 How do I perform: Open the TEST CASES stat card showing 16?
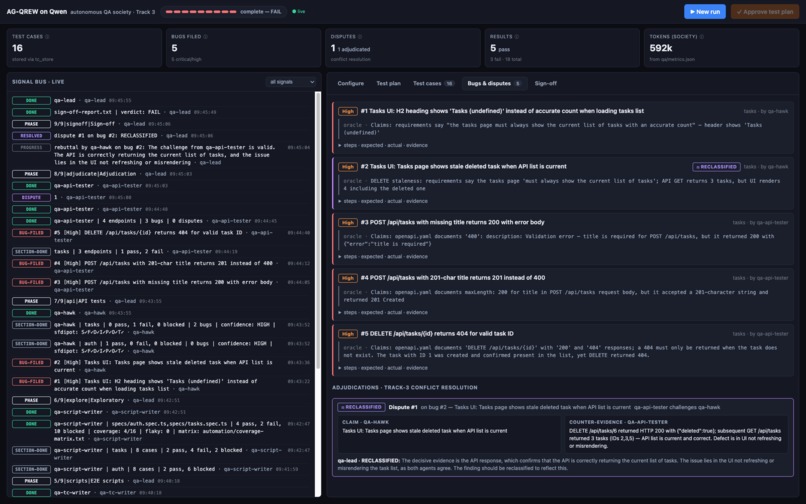tap(84, 48)
